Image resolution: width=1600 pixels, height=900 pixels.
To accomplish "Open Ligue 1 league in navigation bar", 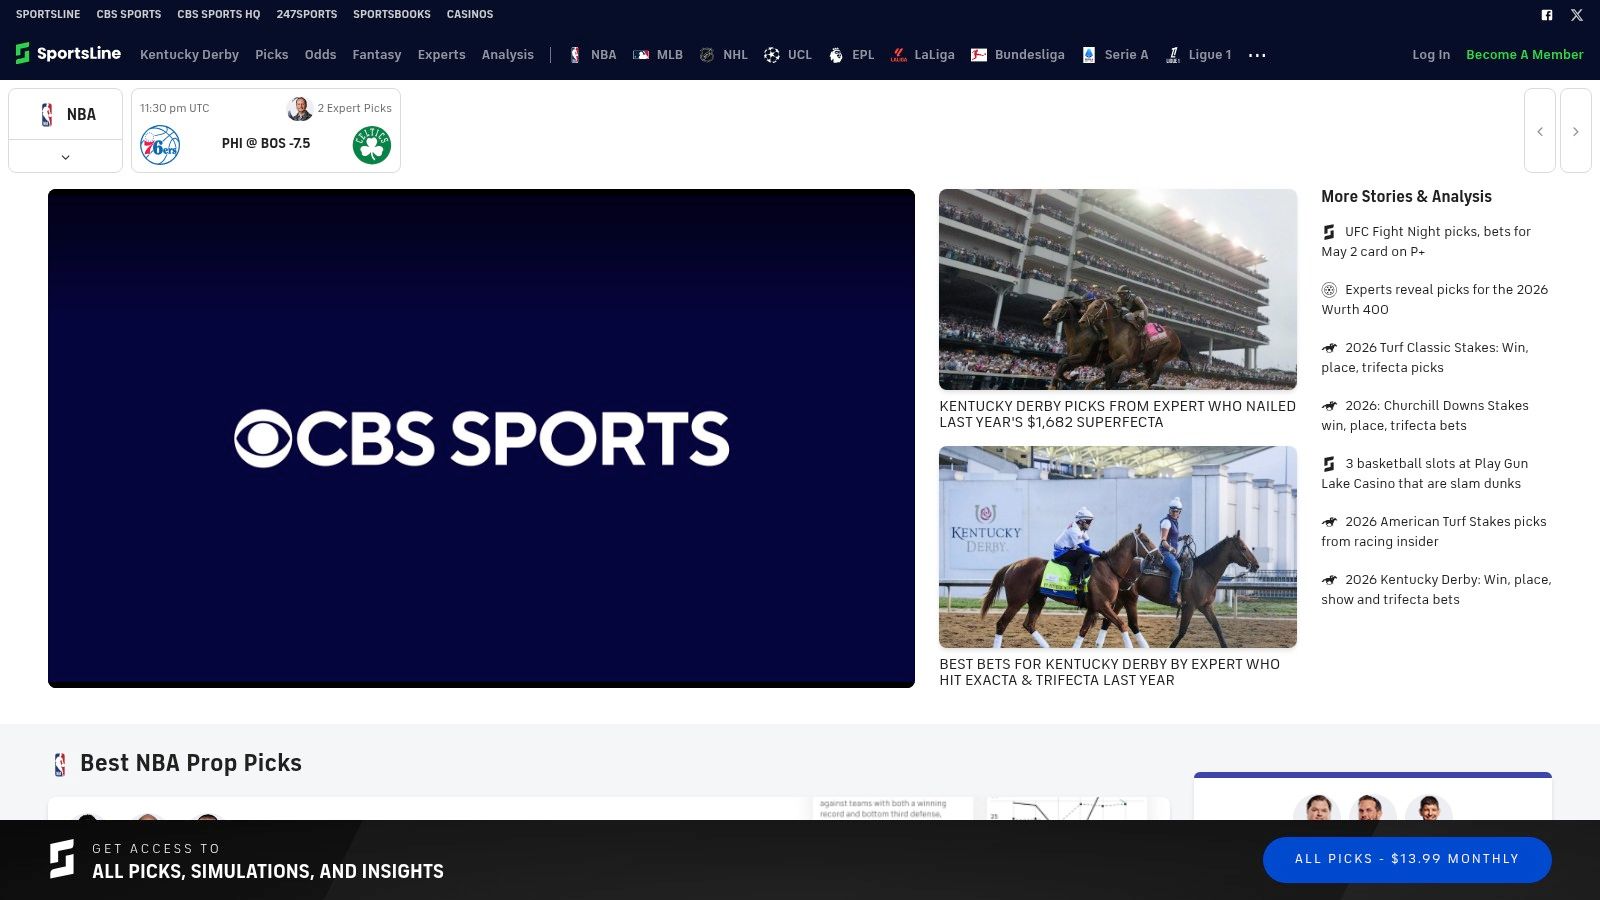I will point(1198,55).
